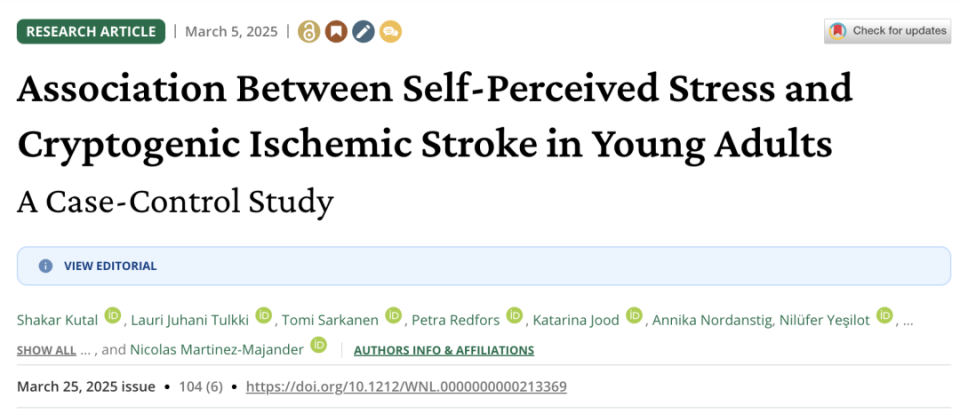The height and width of the screenshot is (414, 960).
Task: Open Petra Redfors' ORCID iD icon
Action: pos(514,315)
